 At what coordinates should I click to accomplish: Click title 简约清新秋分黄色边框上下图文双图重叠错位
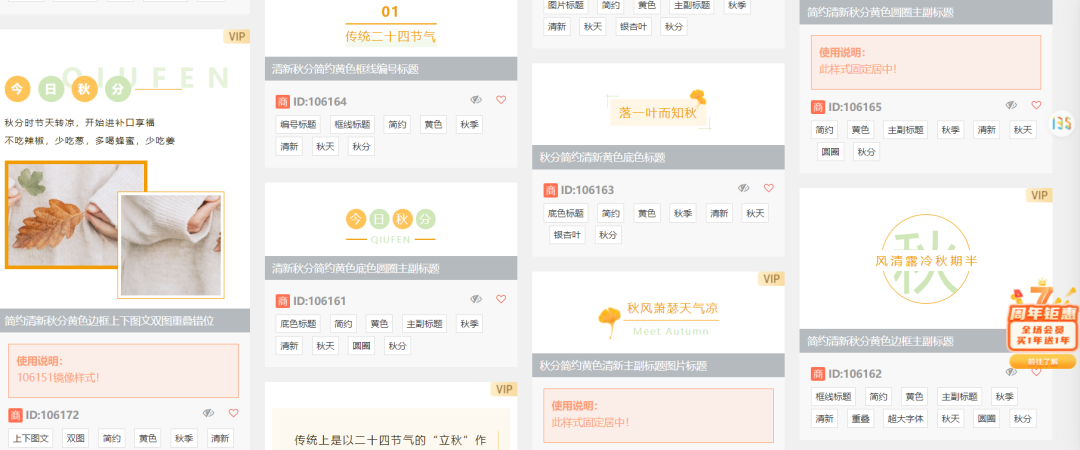109,320
